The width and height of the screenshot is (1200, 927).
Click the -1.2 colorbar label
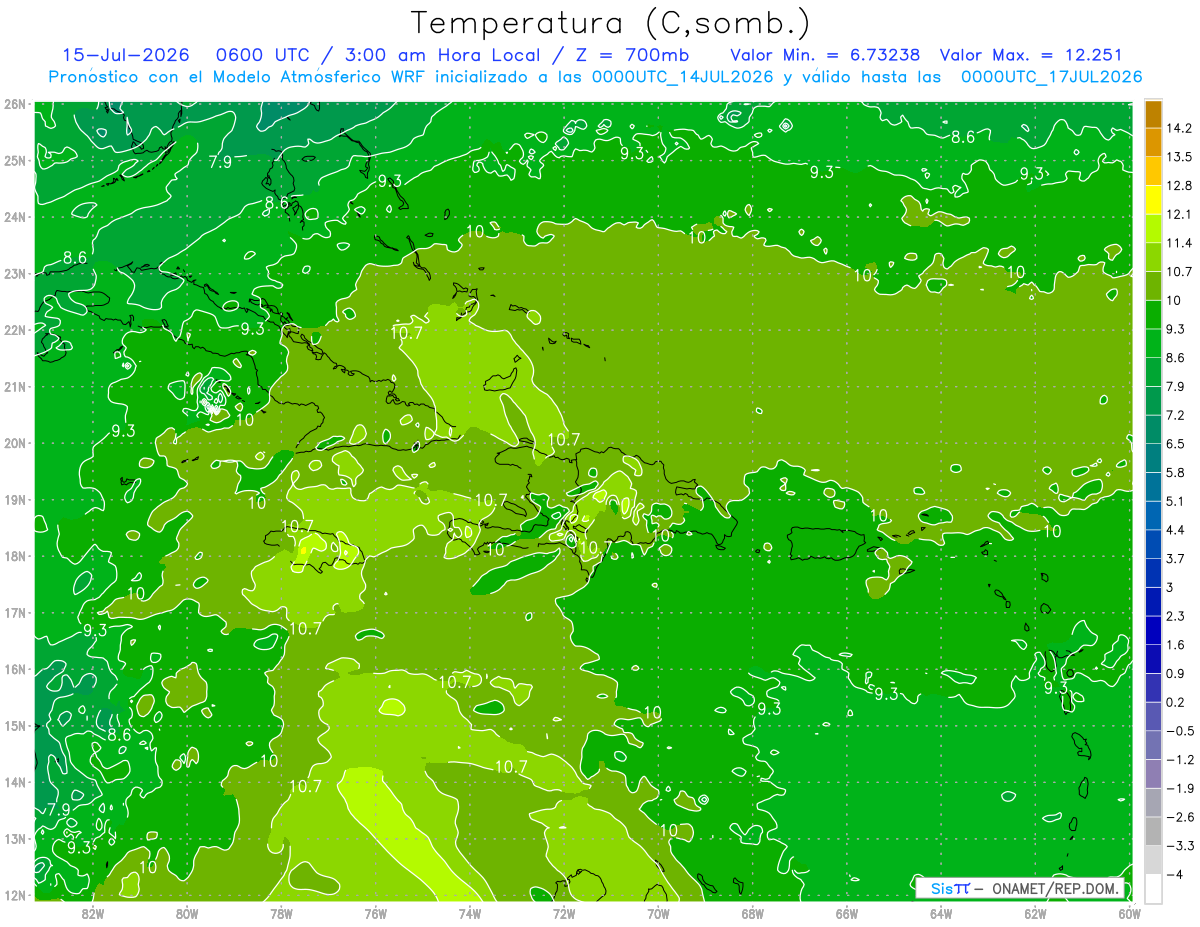coord(1179,760)
